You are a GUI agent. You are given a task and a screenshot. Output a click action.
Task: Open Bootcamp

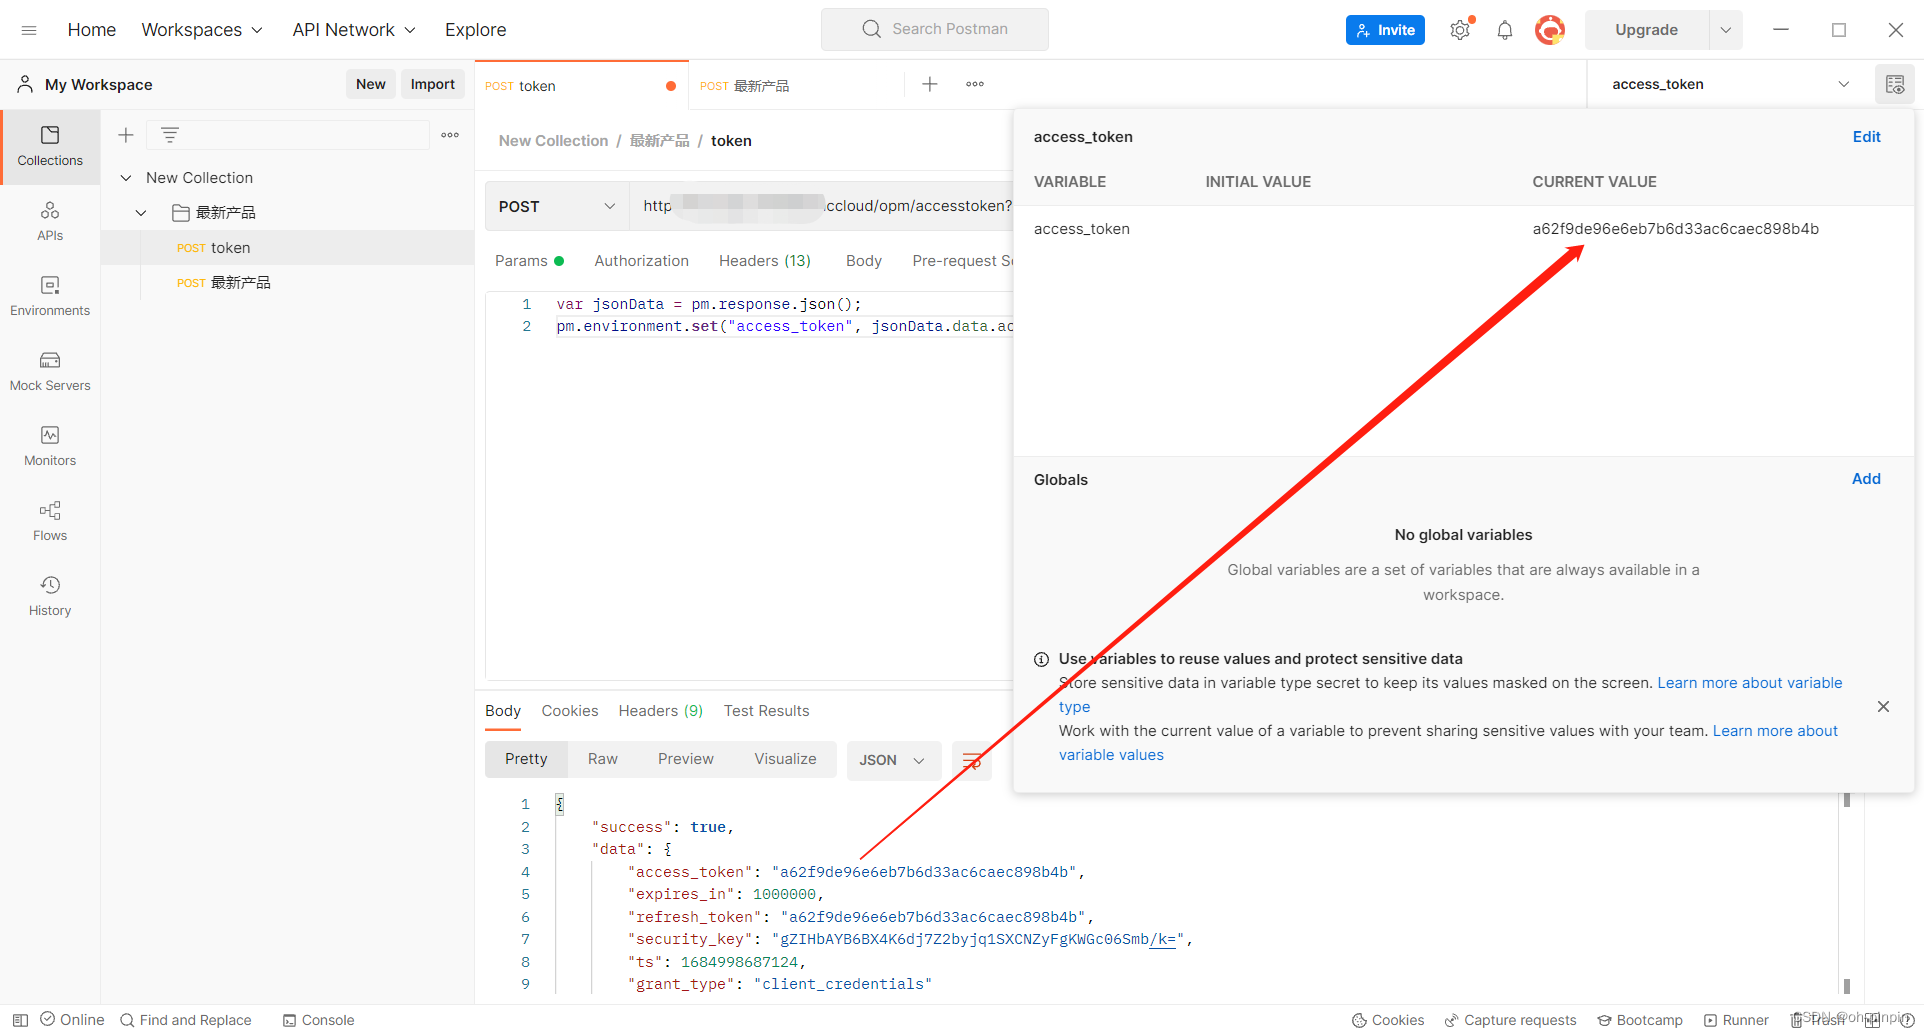(x=1640, y=1020)
